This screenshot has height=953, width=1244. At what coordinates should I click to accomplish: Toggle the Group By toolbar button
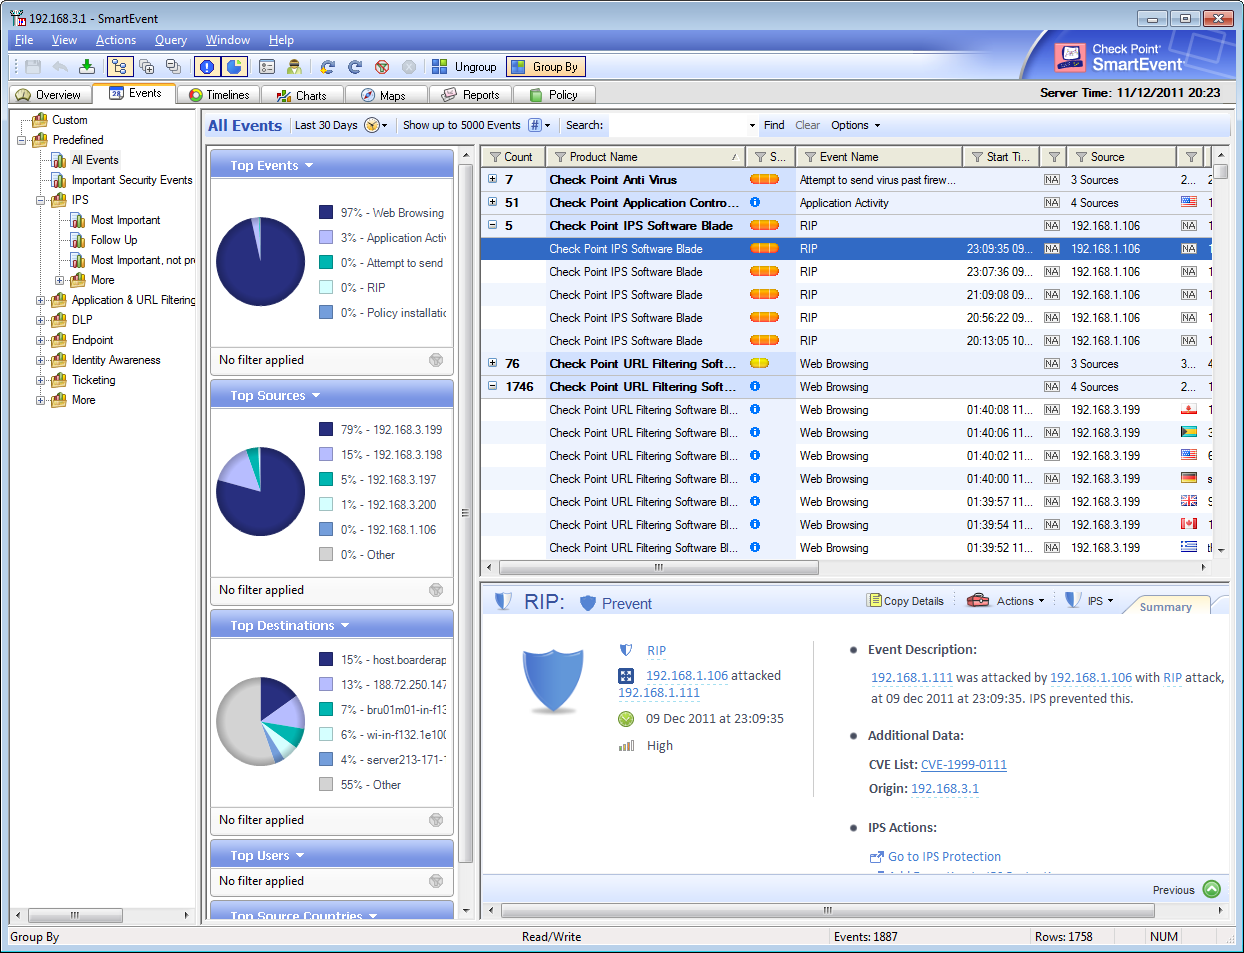pos(546,67)
